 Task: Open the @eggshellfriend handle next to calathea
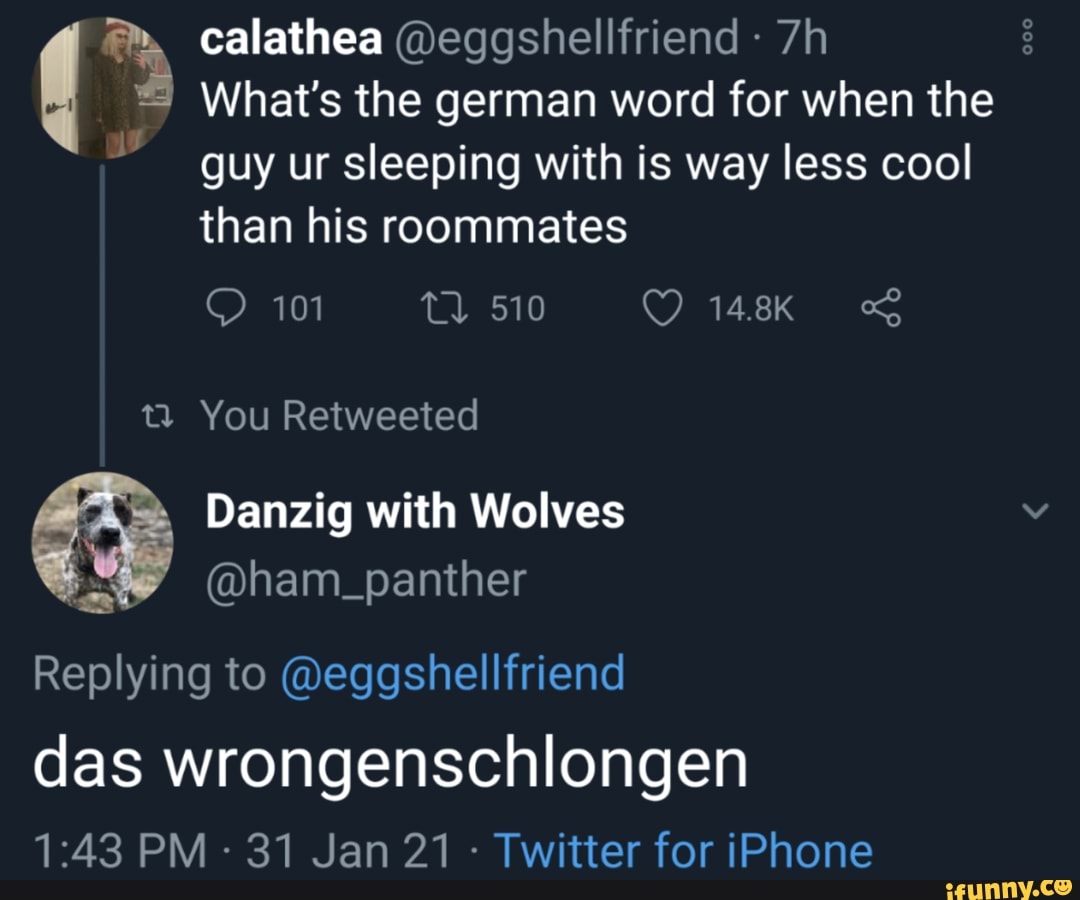coord(565,39)
